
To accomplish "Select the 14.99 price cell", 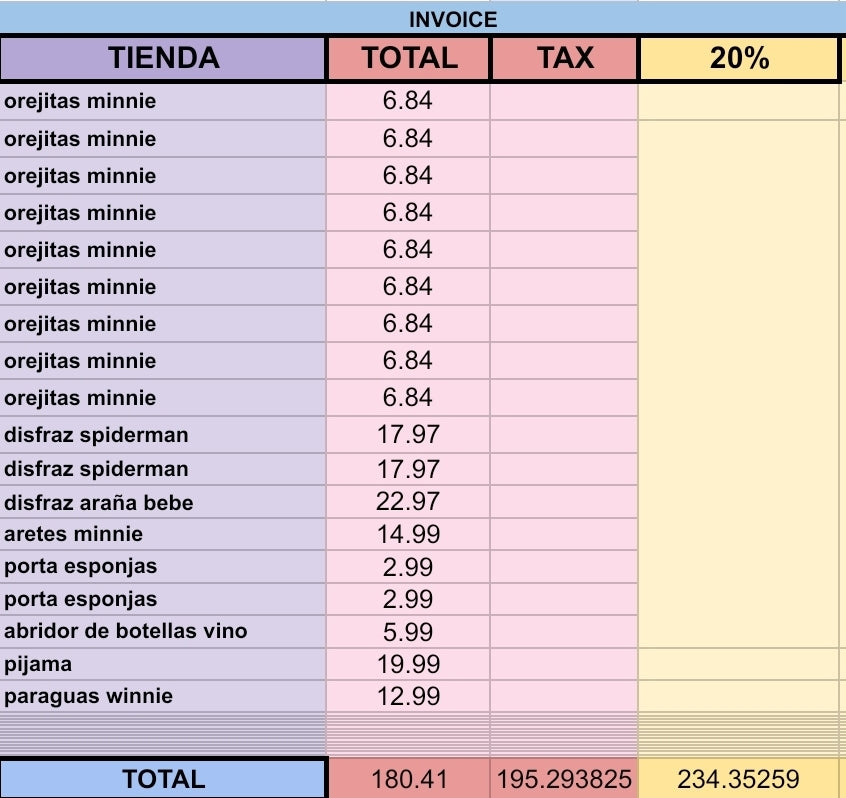I will click(x=408, y=534).
